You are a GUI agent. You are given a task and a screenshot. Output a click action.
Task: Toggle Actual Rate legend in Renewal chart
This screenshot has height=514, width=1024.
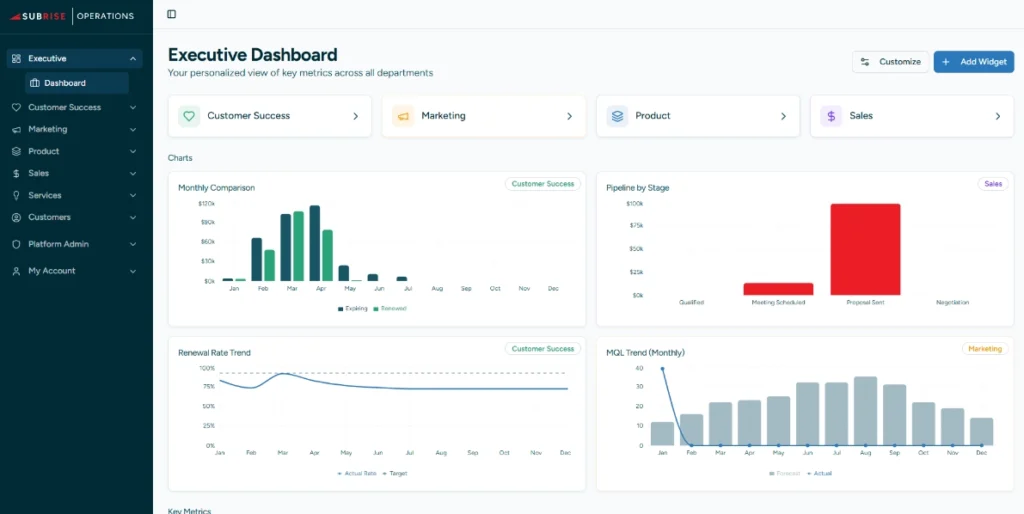click(x=357, y=474)
